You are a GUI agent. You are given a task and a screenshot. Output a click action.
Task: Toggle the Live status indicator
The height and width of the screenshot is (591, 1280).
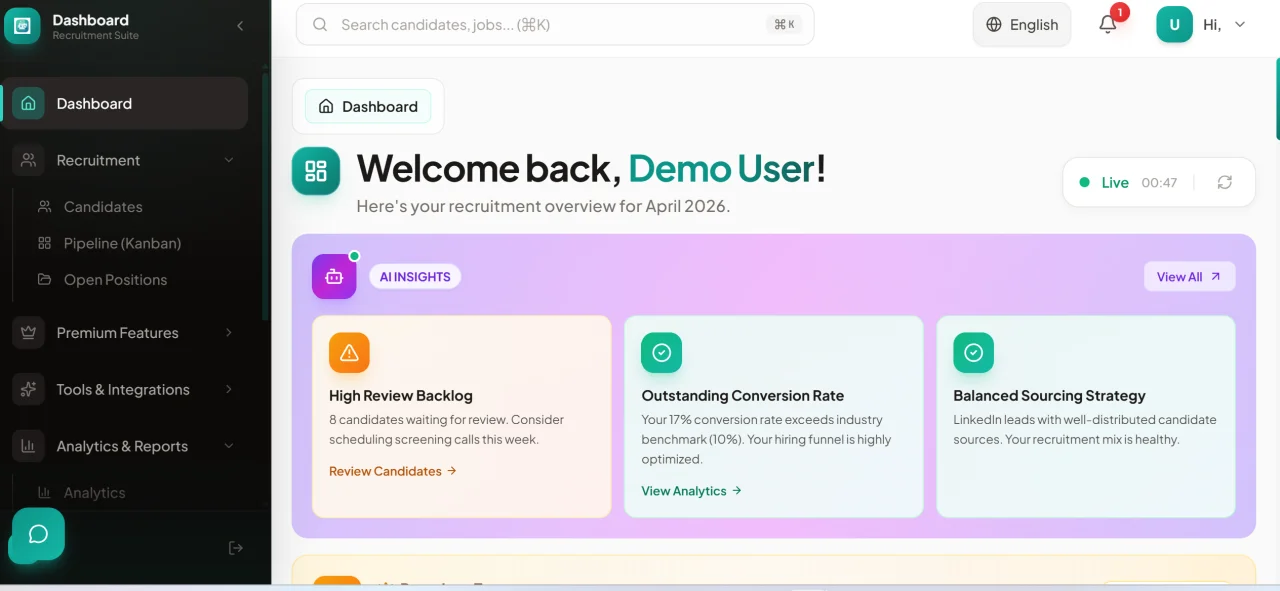coord(1105,183)
